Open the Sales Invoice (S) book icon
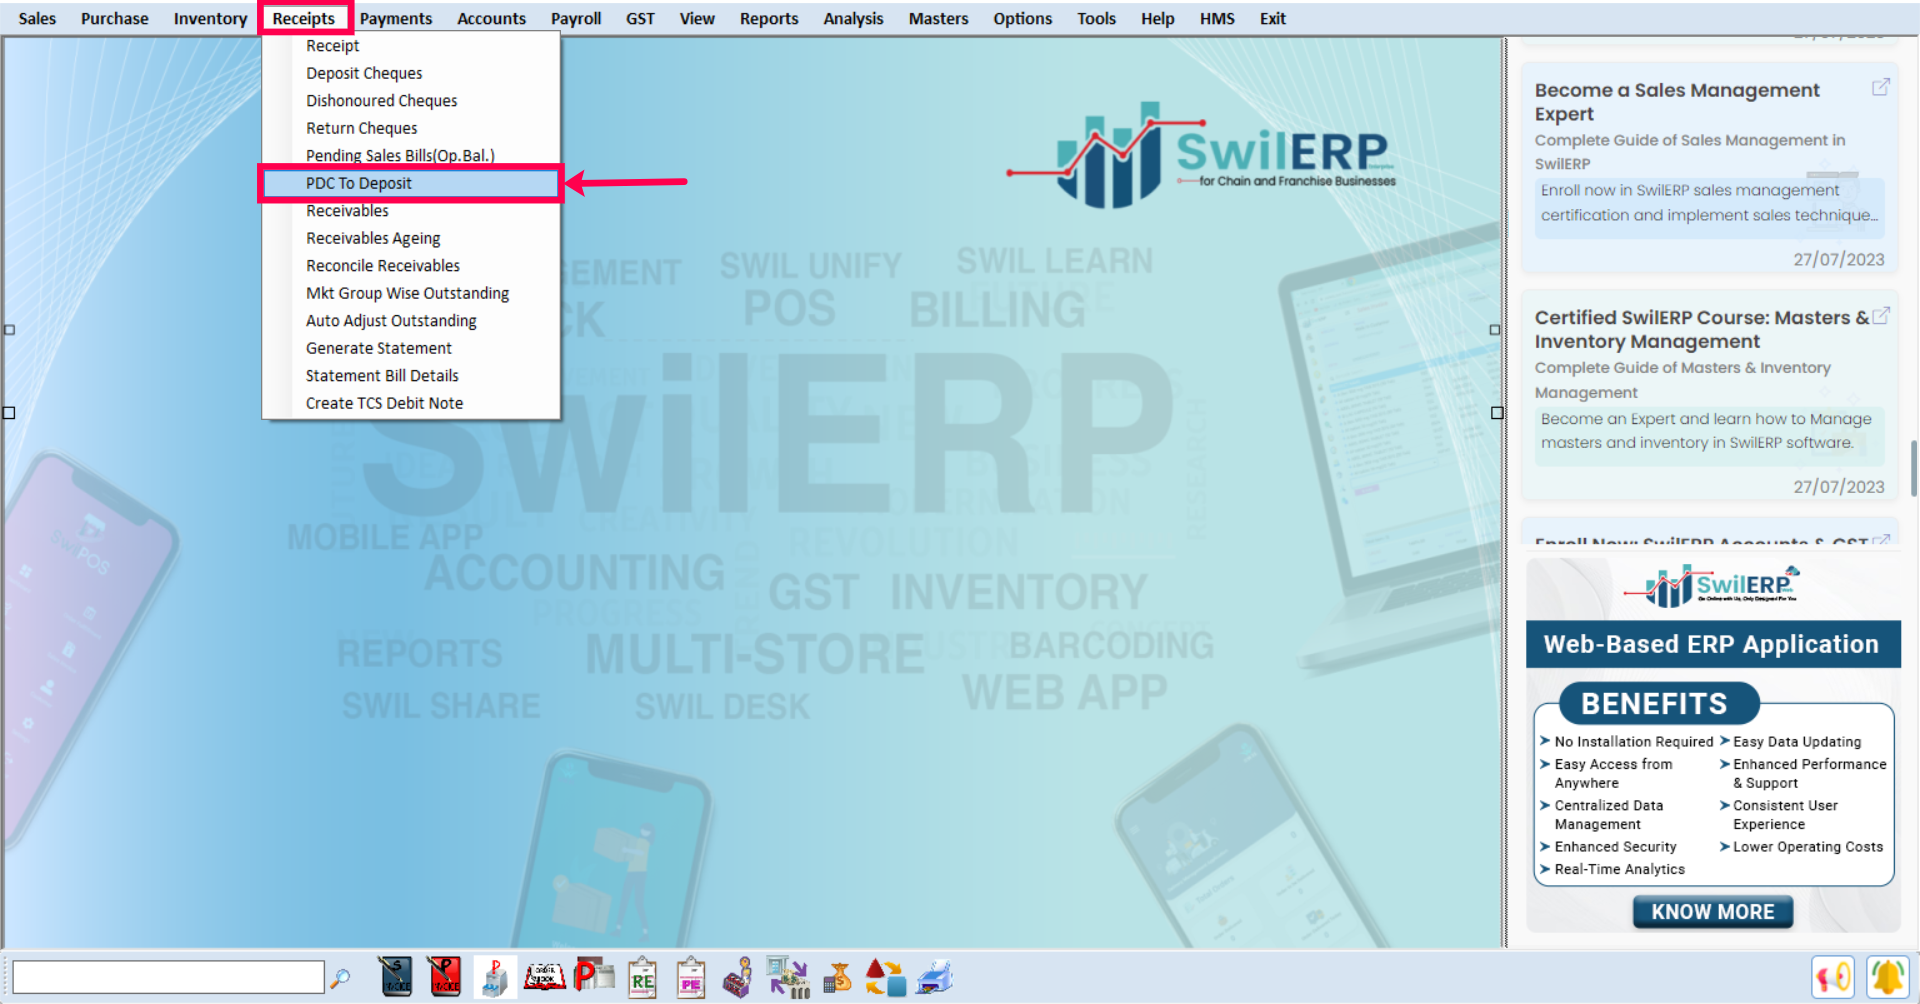This screenshot has width=1920, height=1004. point(396,977)
